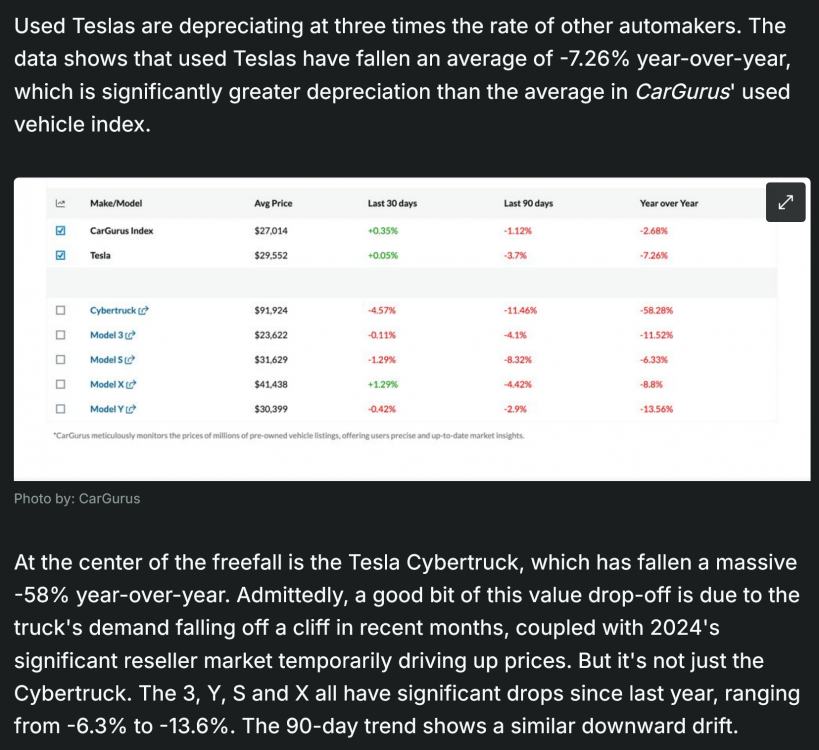
Task: Open Model X external link icon
Action: pos(131,384)
